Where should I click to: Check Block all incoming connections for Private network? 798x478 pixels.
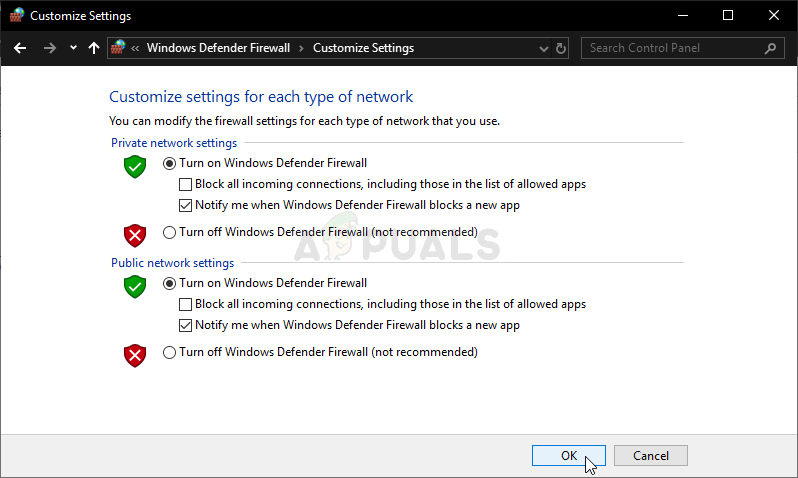[185, 184]
